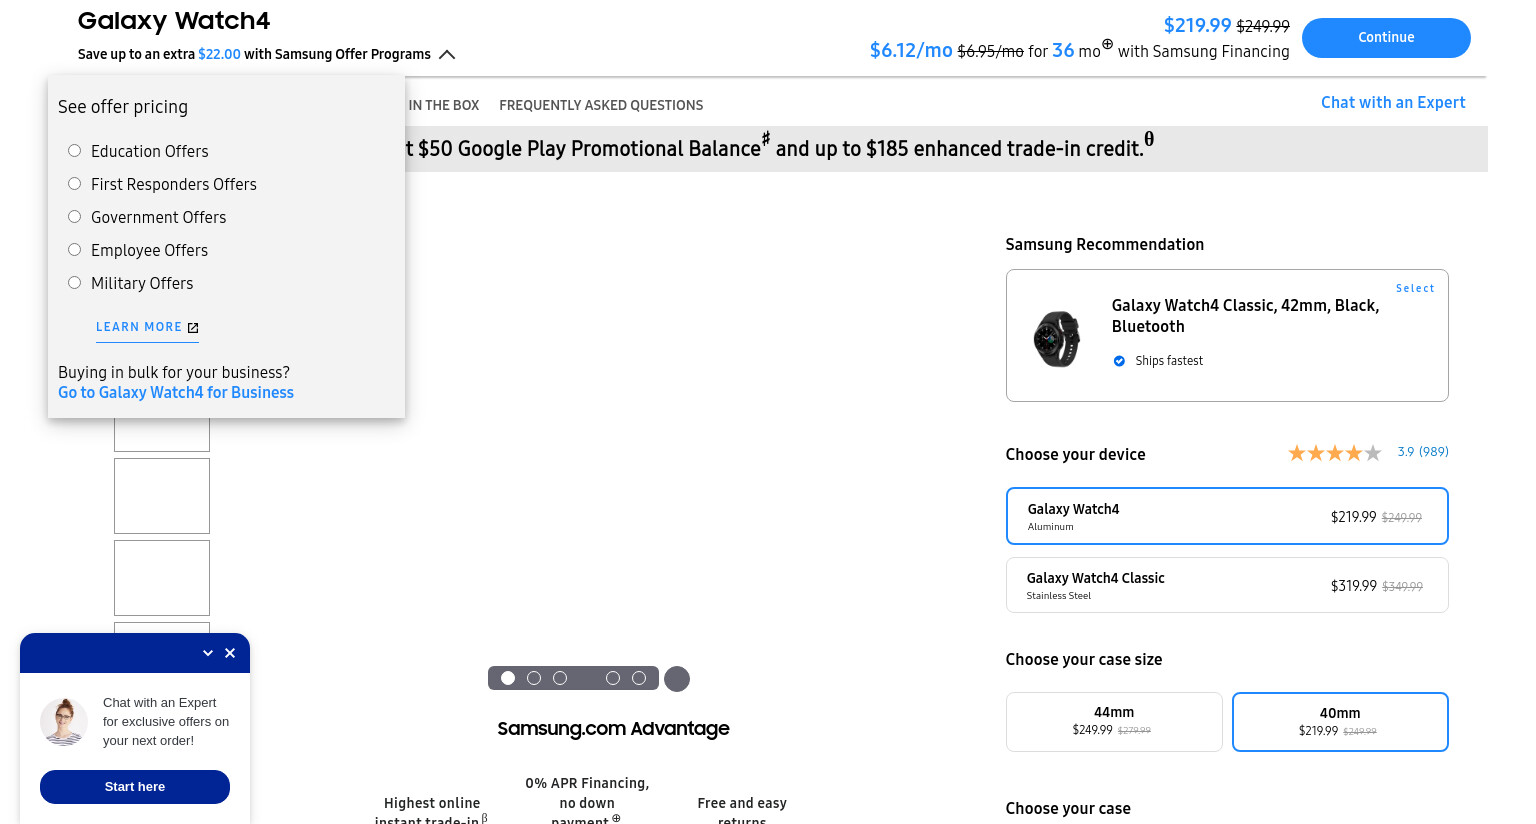Open the In The Box tab

click(x=444, y=105)
